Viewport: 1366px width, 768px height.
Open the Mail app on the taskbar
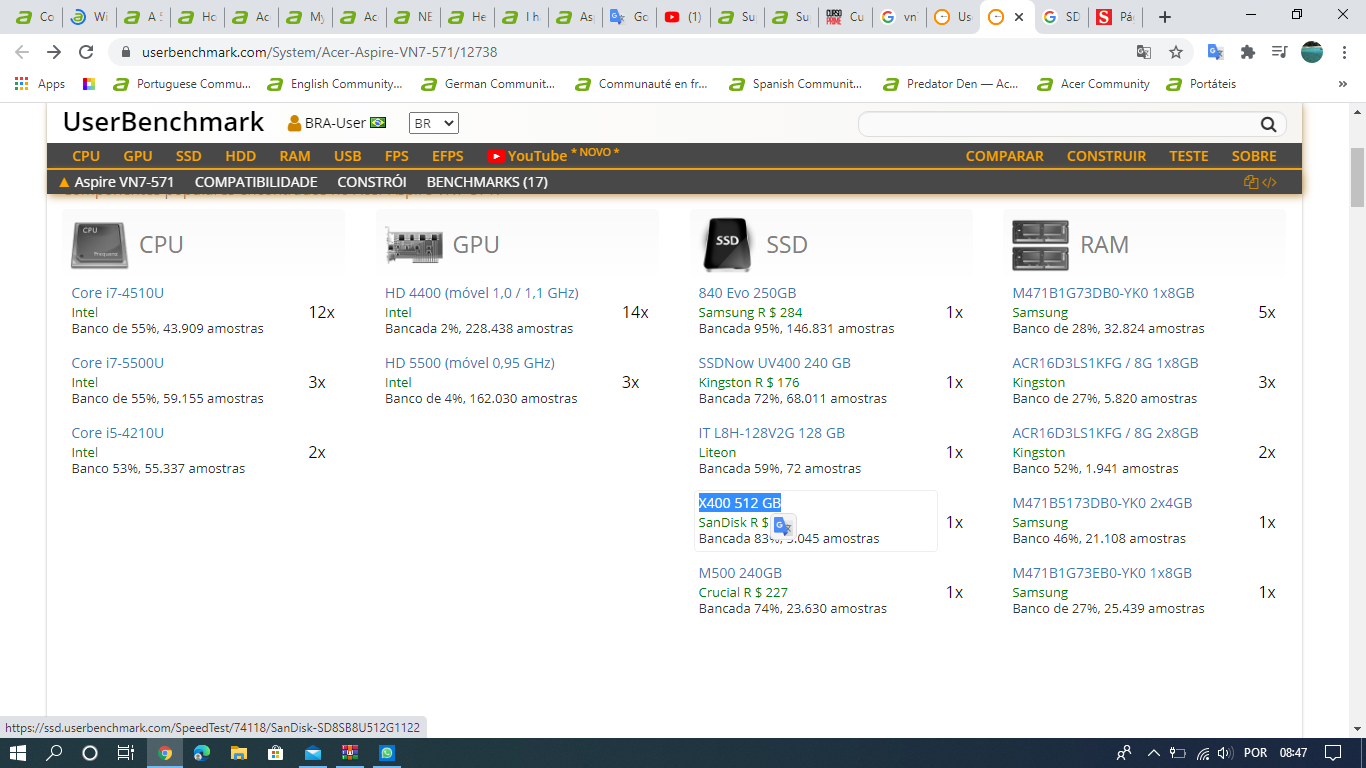(313, 753)
